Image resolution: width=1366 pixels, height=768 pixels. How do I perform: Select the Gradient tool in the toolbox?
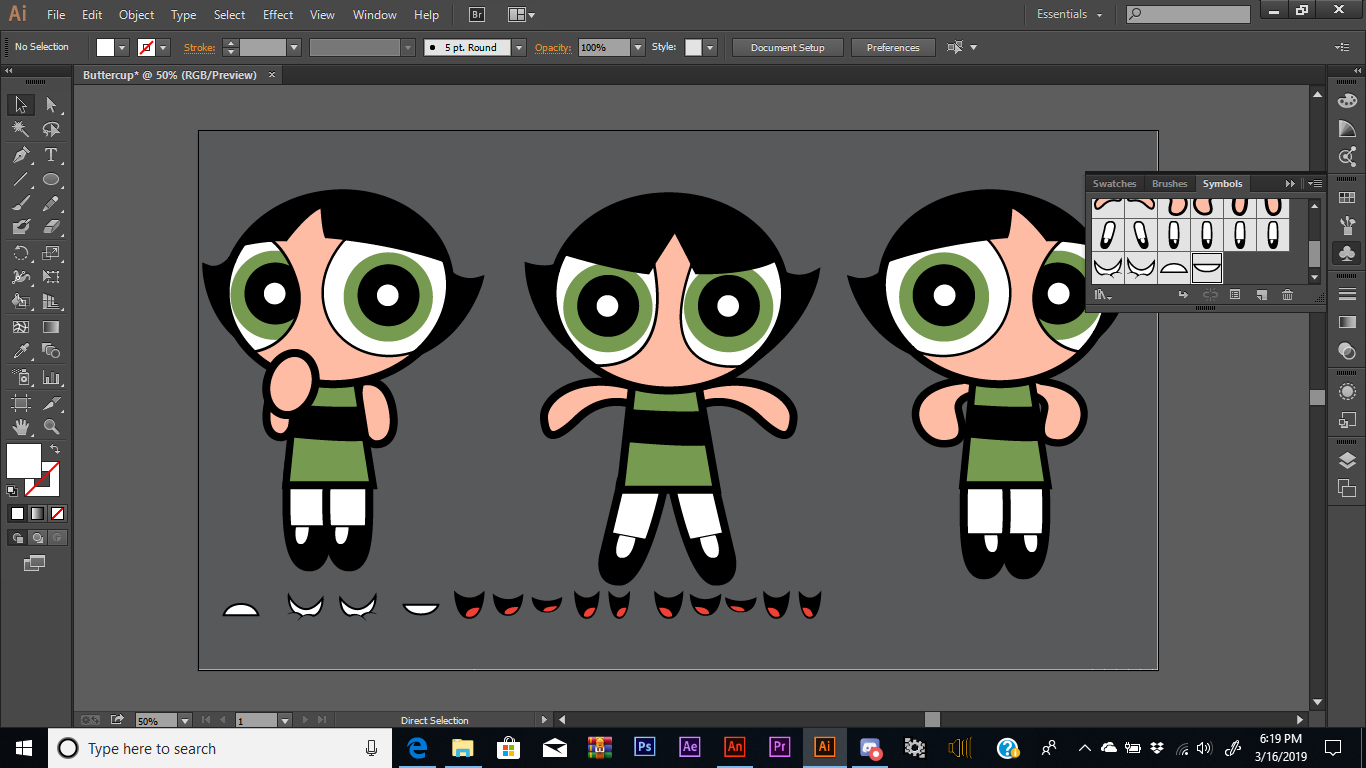point(51,327)
